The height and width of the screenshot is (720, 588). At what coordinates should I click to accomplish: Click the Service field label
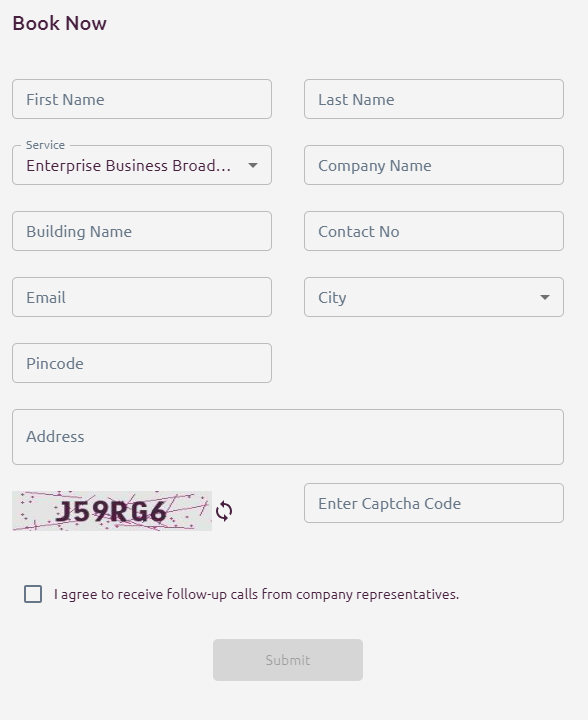pos(45,145)
